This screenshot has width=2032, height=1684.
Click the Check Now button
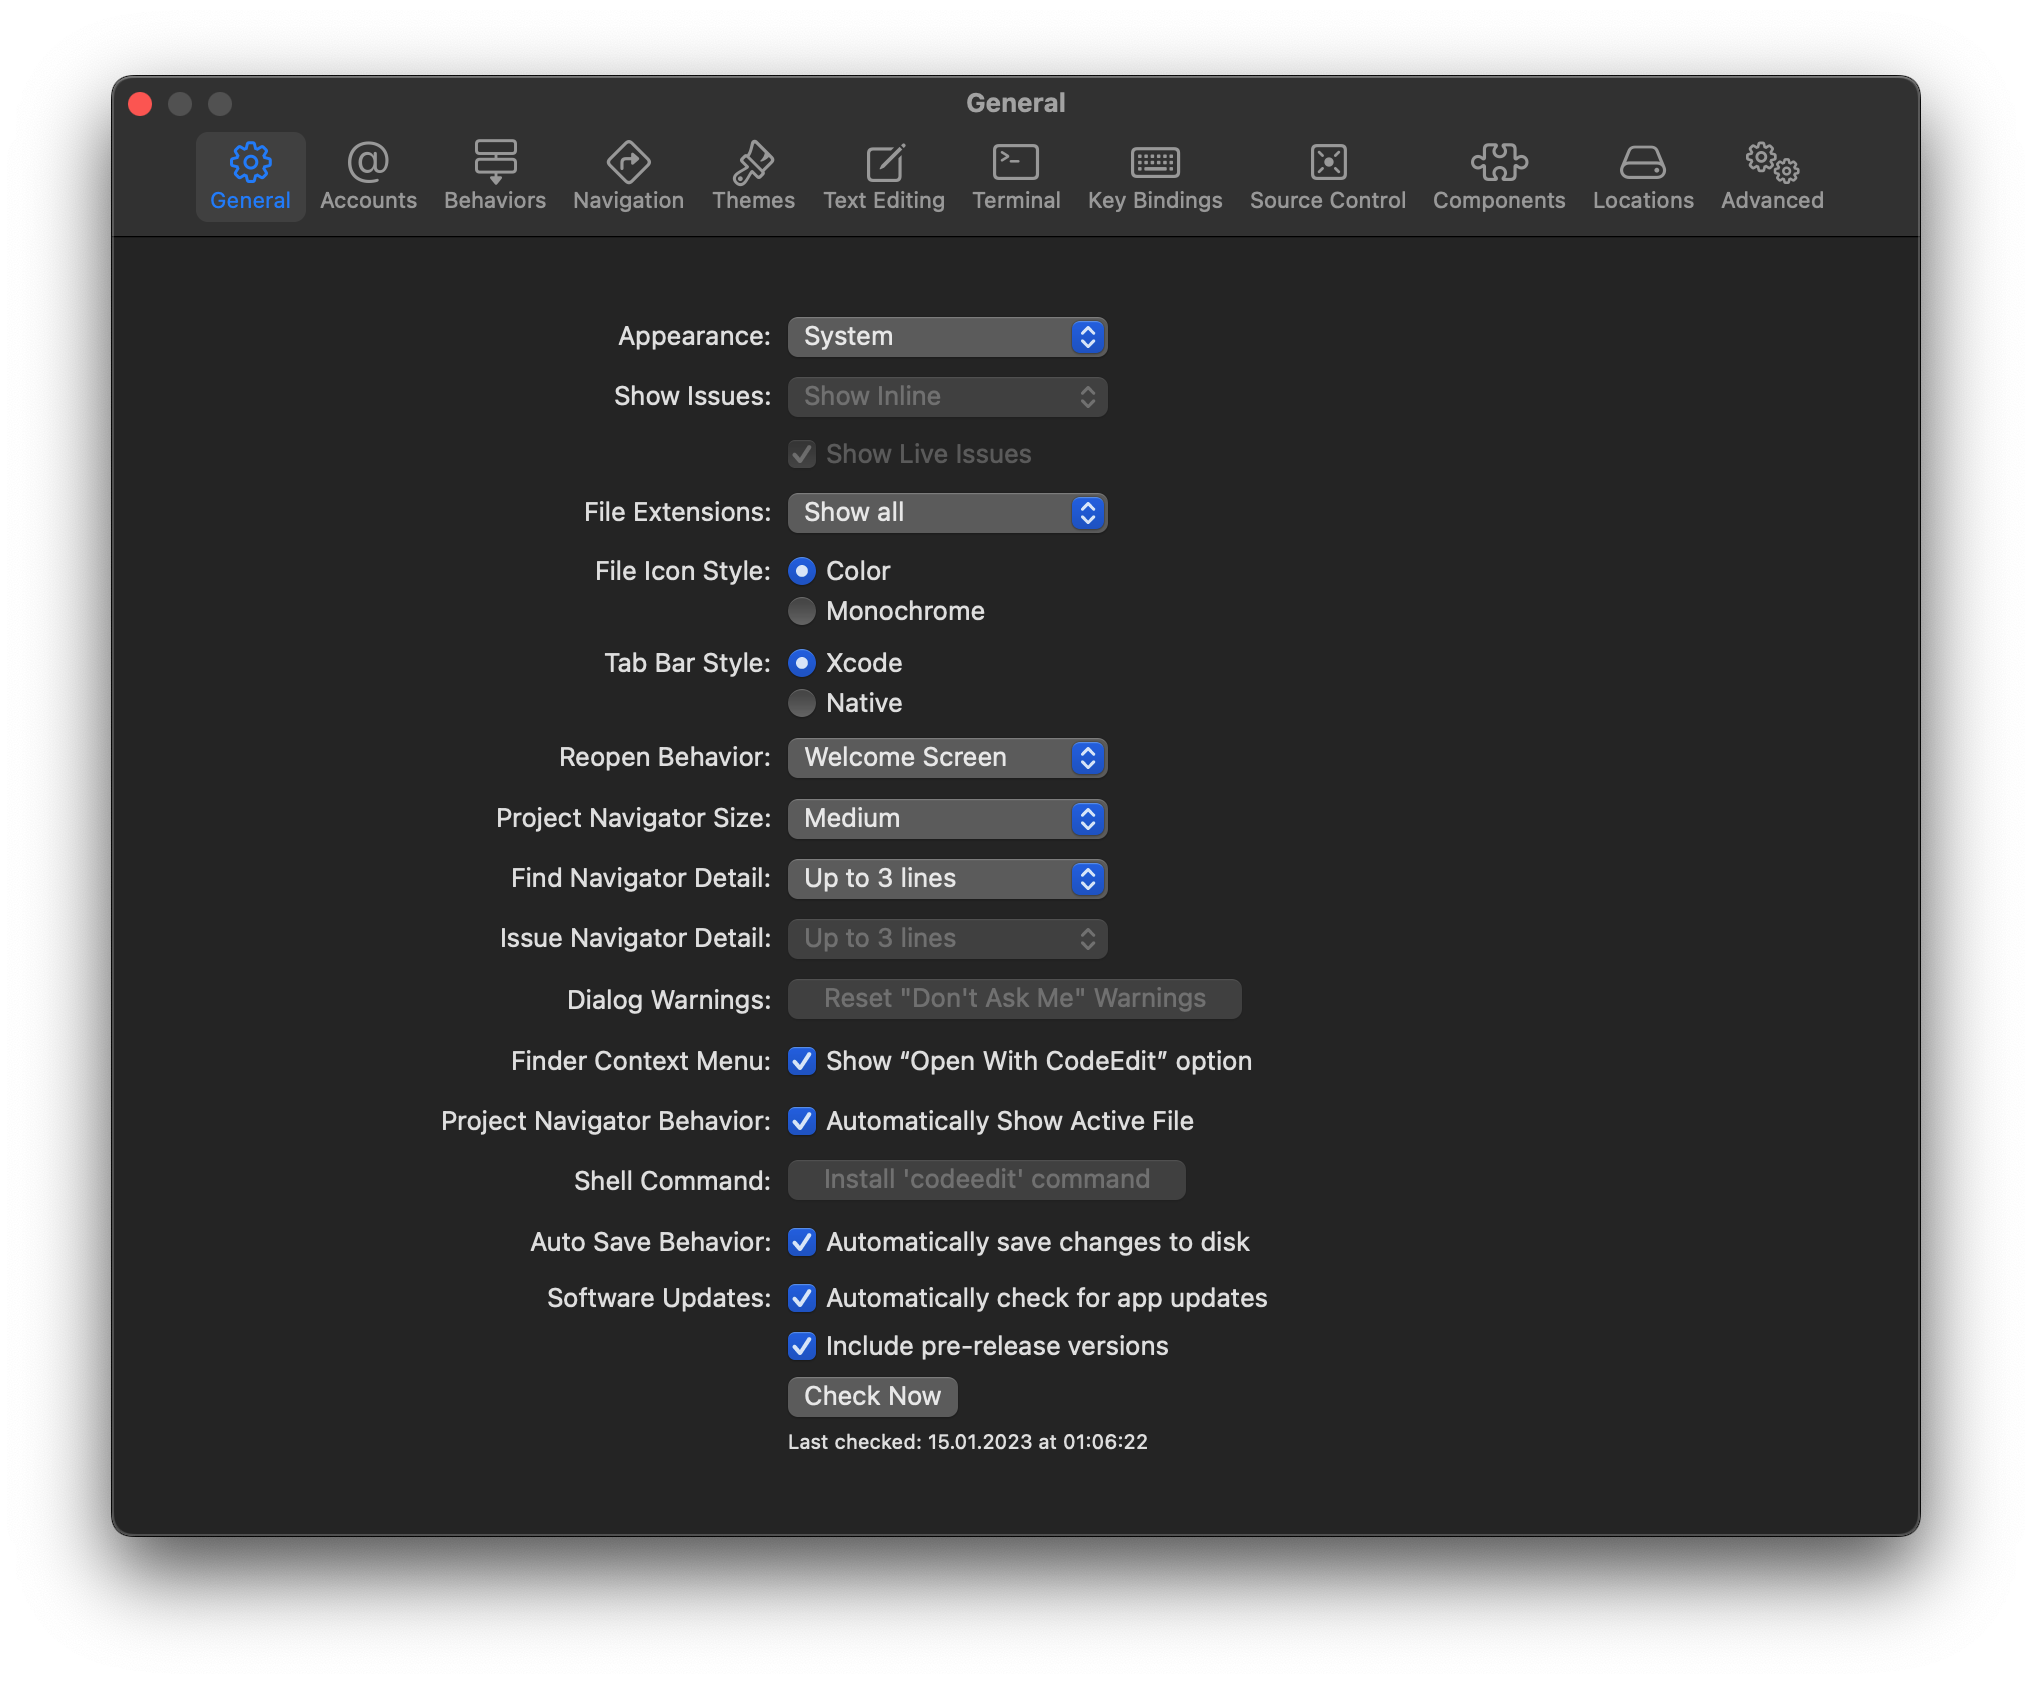[872, 1397]
